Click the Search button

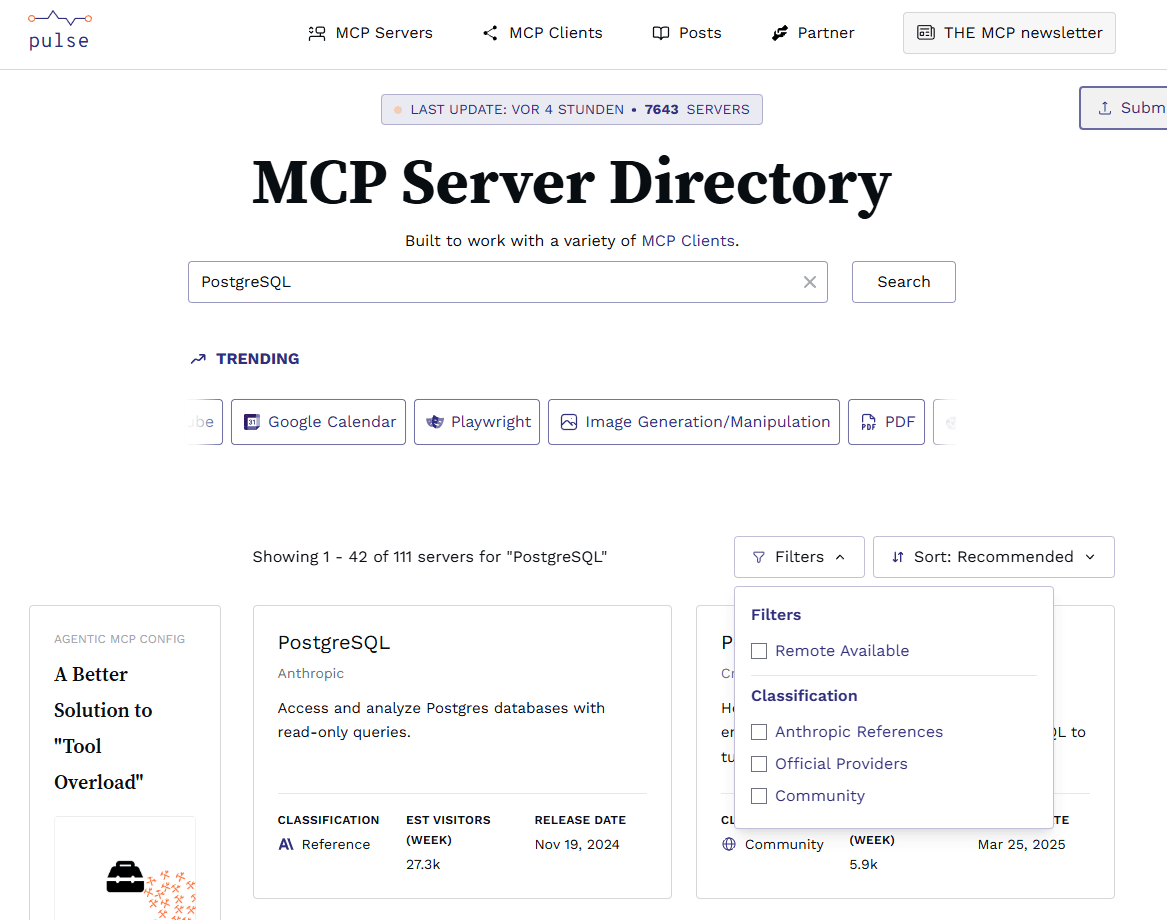click(x=903, y=281)
